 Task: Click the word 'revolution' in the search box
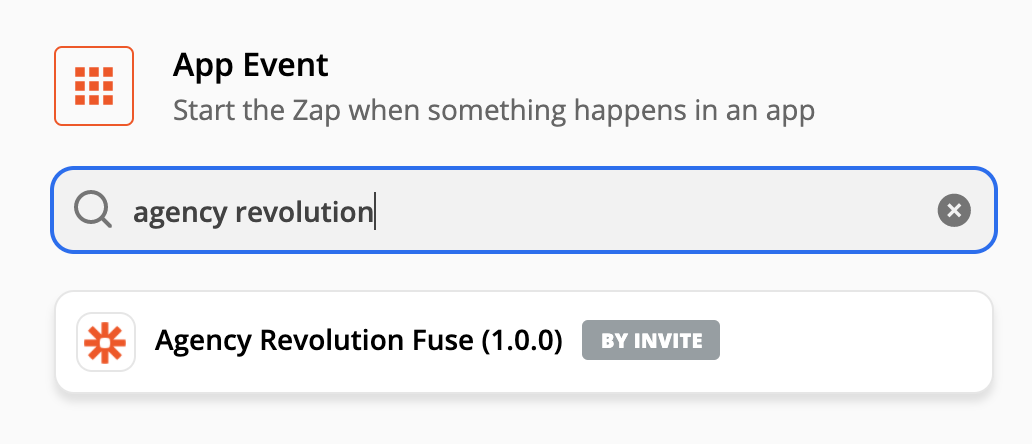tap(304, 210)
